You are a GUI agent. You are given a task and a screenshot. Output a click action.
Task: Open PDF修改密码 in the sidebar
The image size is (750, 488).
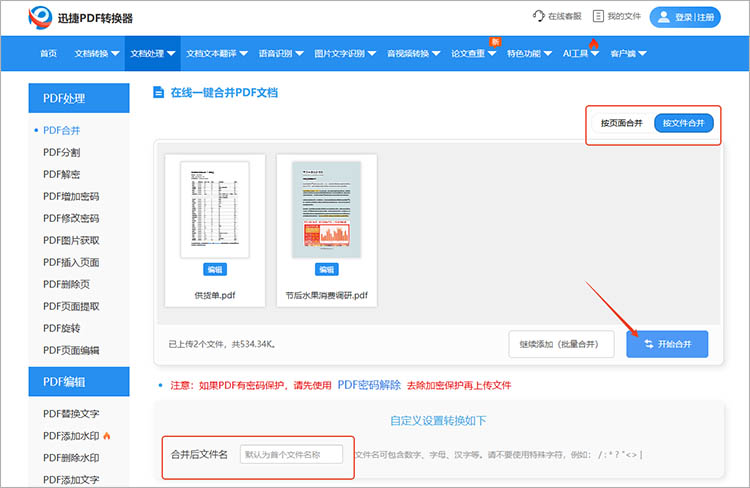click(x=71, y=218)
